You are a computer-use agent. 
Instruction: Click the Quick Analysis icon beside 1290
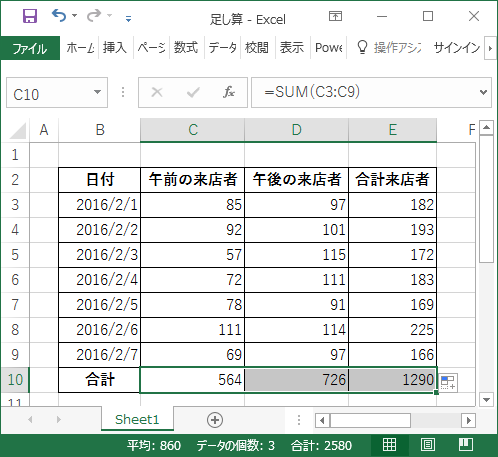448,382
